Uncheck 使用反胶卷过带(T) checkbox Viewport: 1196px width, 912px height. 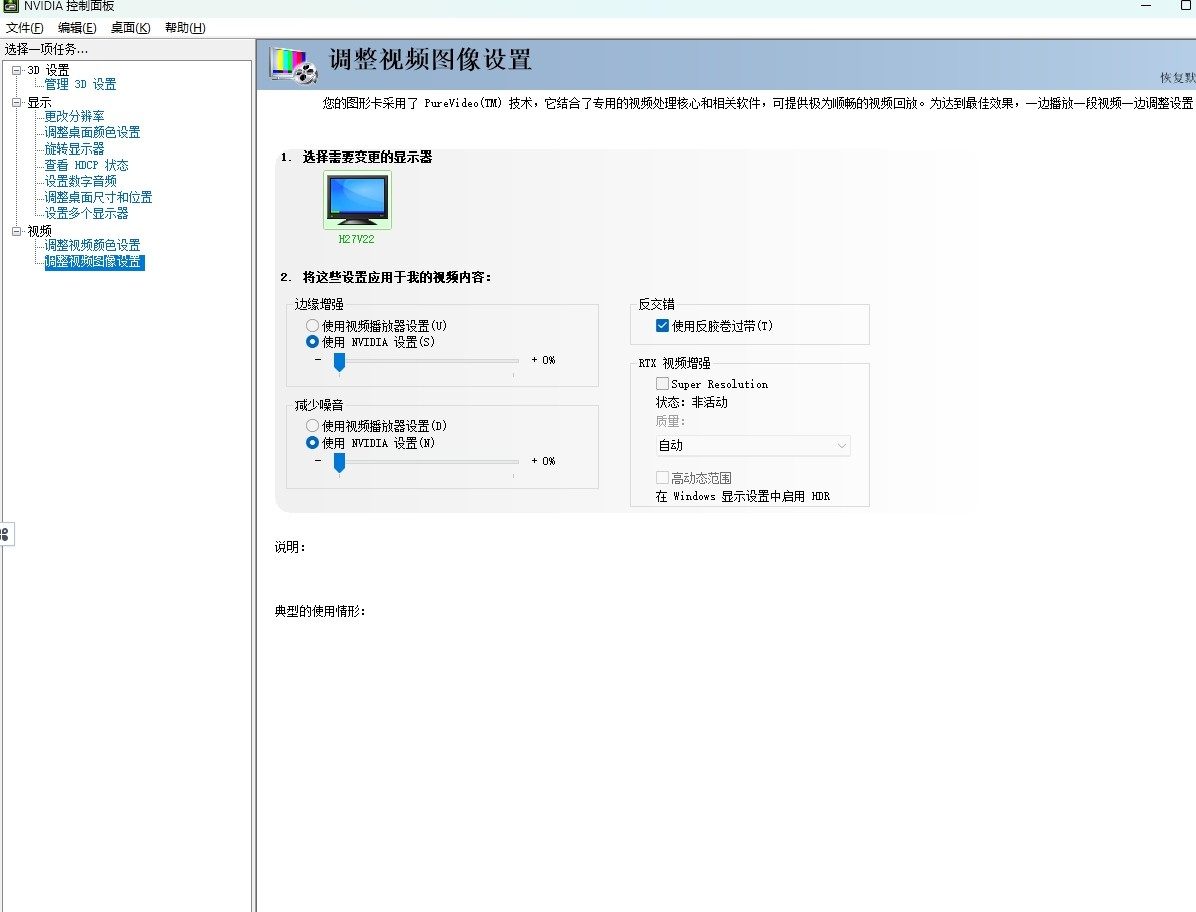662,326
